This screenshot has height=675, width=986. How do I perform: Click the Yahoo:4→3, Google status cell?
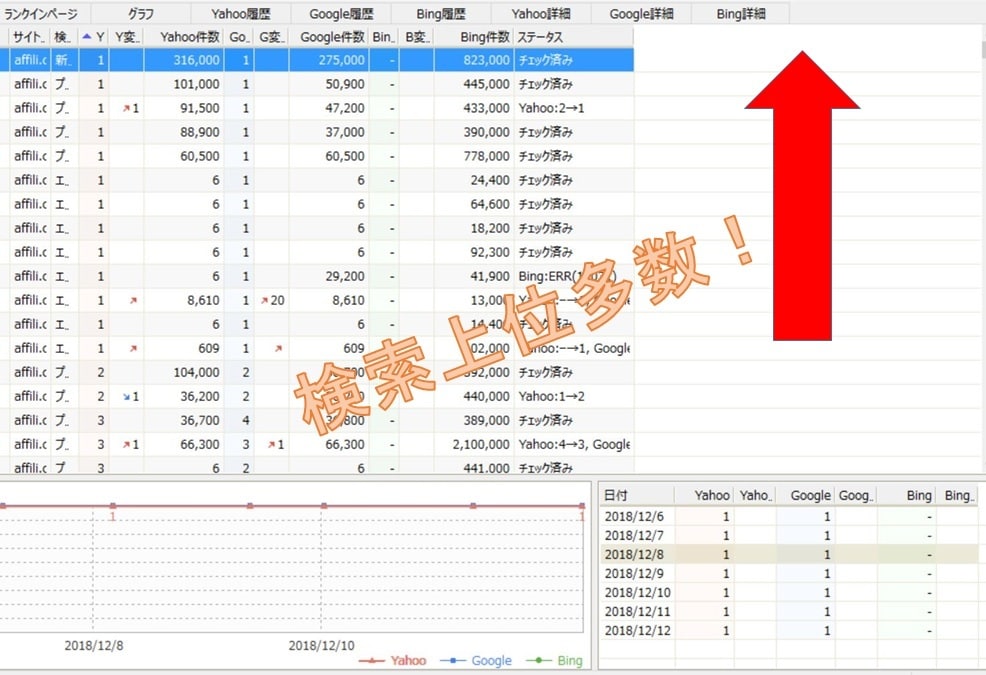pyautogui.click(x=573, y=445)
